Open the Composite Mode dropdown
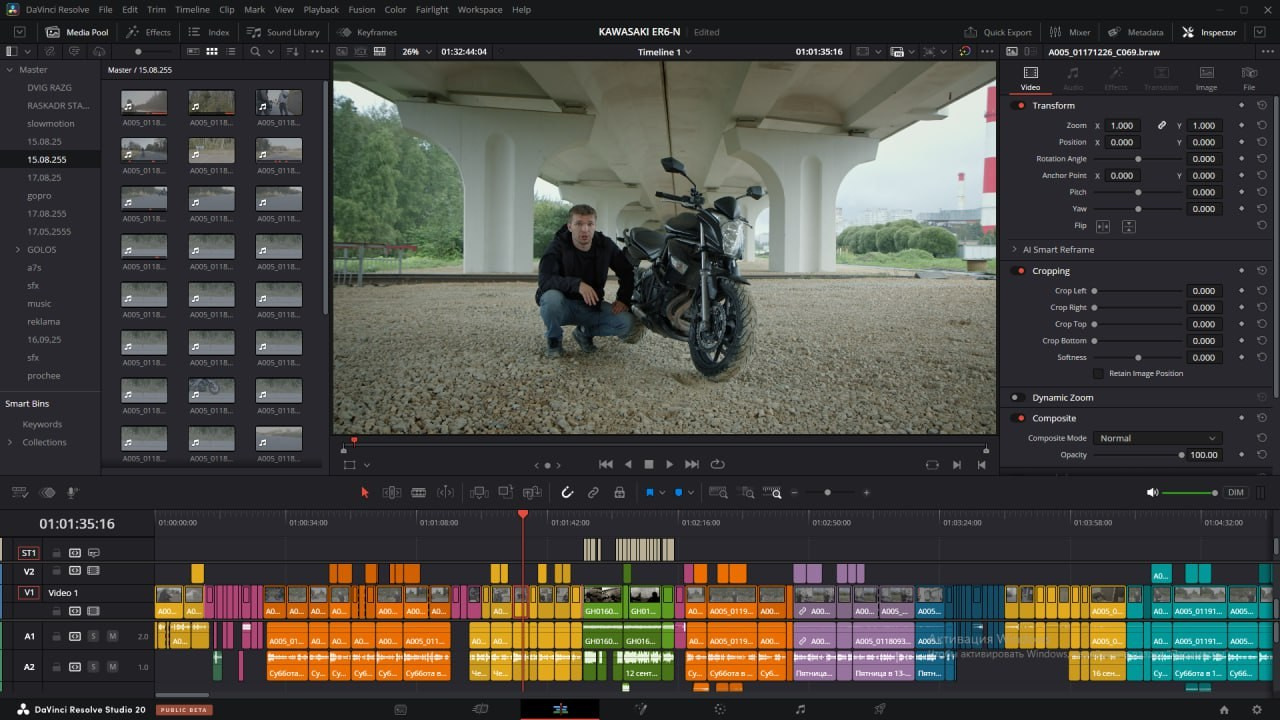Screen dimensions: 1280x720 coord(1157,438)
